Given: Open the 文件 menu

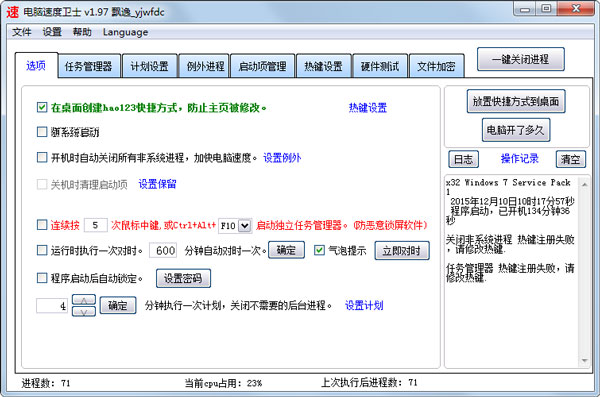Looking at the screenshot, I should 22,32.
